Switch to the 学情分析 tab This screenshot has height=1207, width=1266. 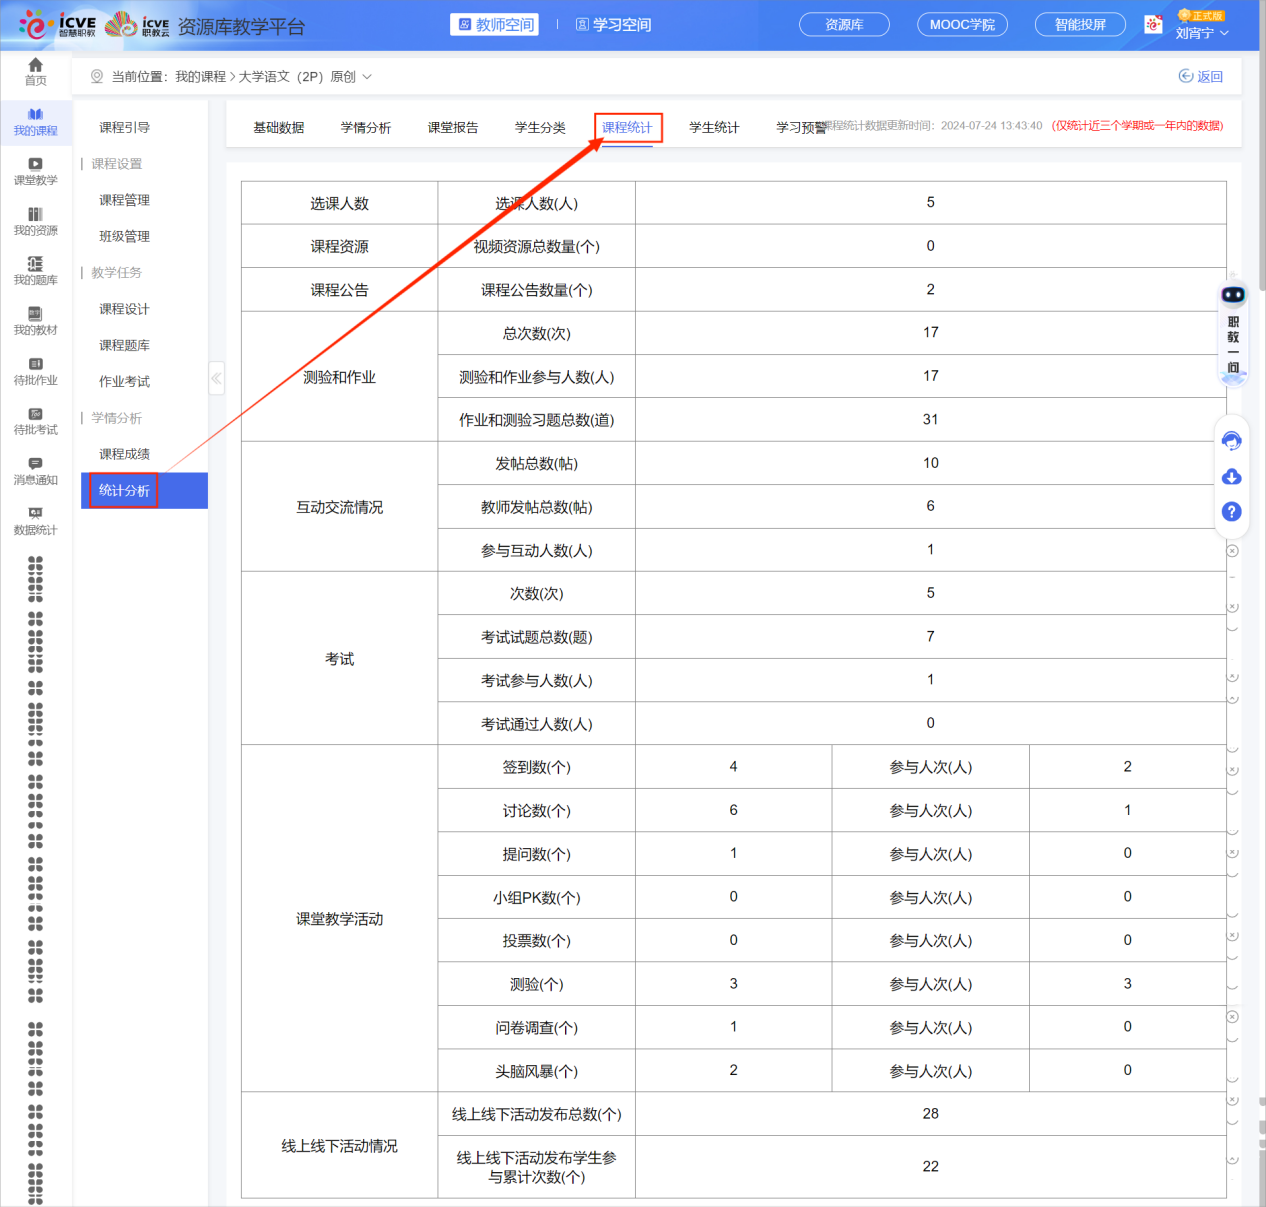click(365, 128)
